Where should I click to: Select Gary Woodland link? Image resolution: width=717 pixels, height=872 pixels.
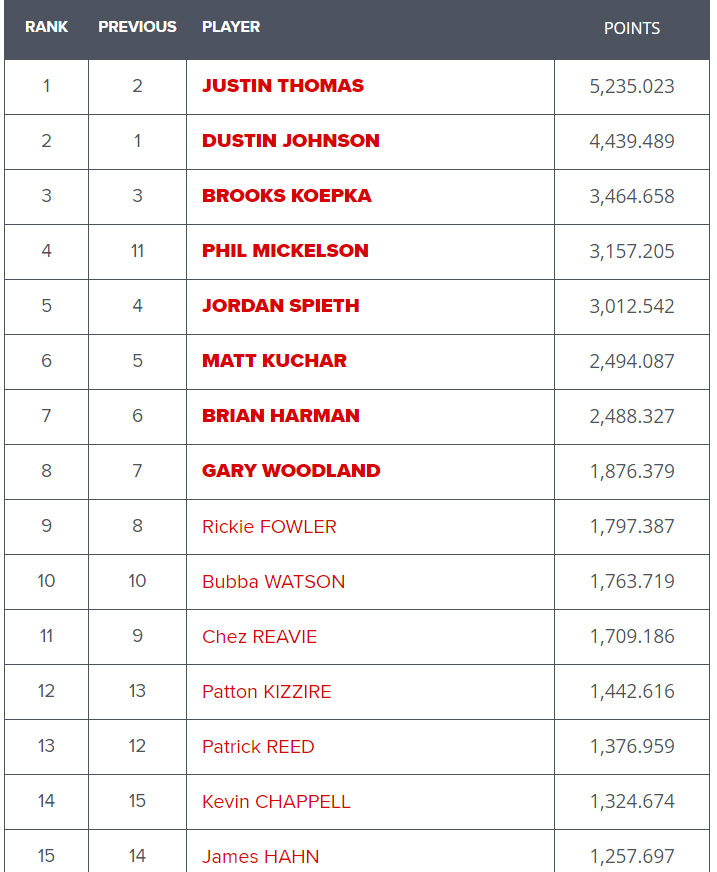click(291, 471)
